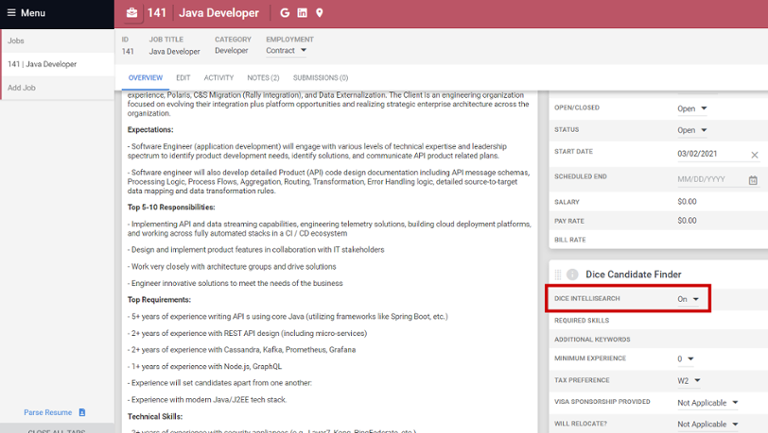The height and width of the screenshot is (433, 768).
Task: Click the Pay Rate value $0.00
Action: (x=687, y=221)
